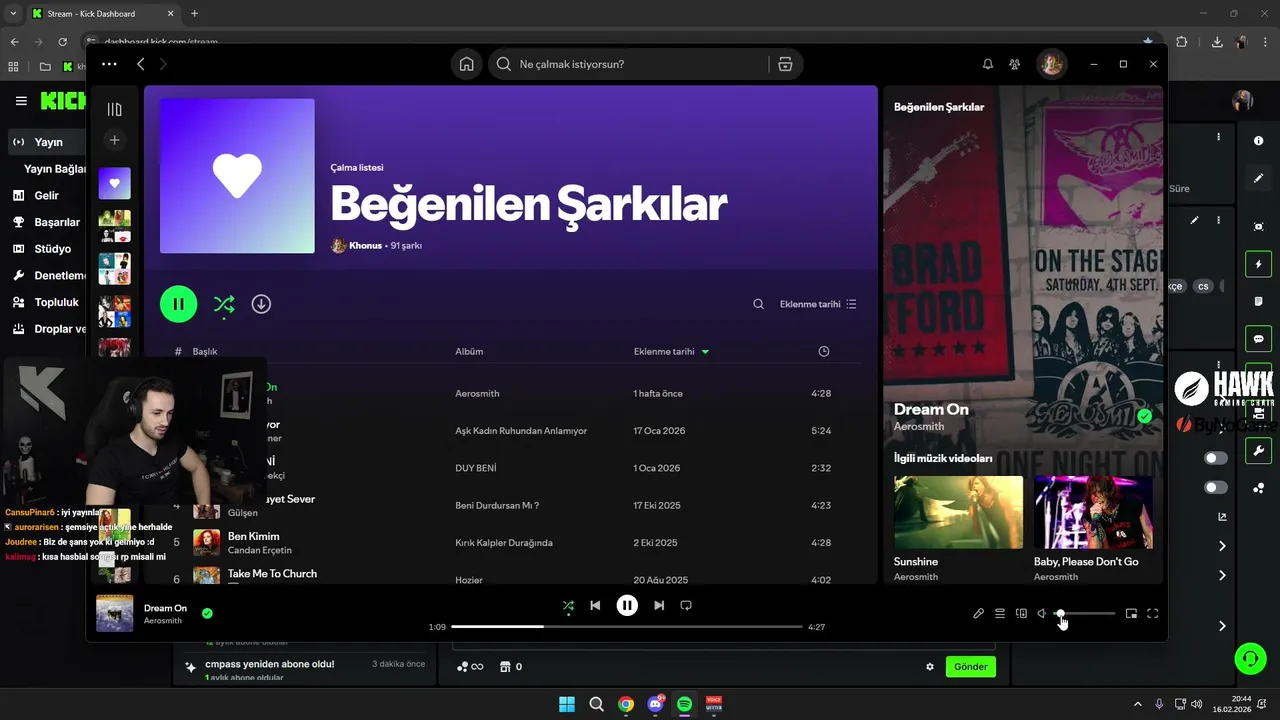
Task: Search within the playlist magnifier icon
Action: [x=758, y=304]
